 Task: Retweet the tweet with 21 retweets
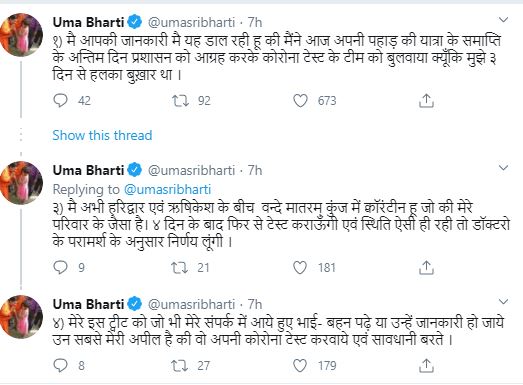179,267
